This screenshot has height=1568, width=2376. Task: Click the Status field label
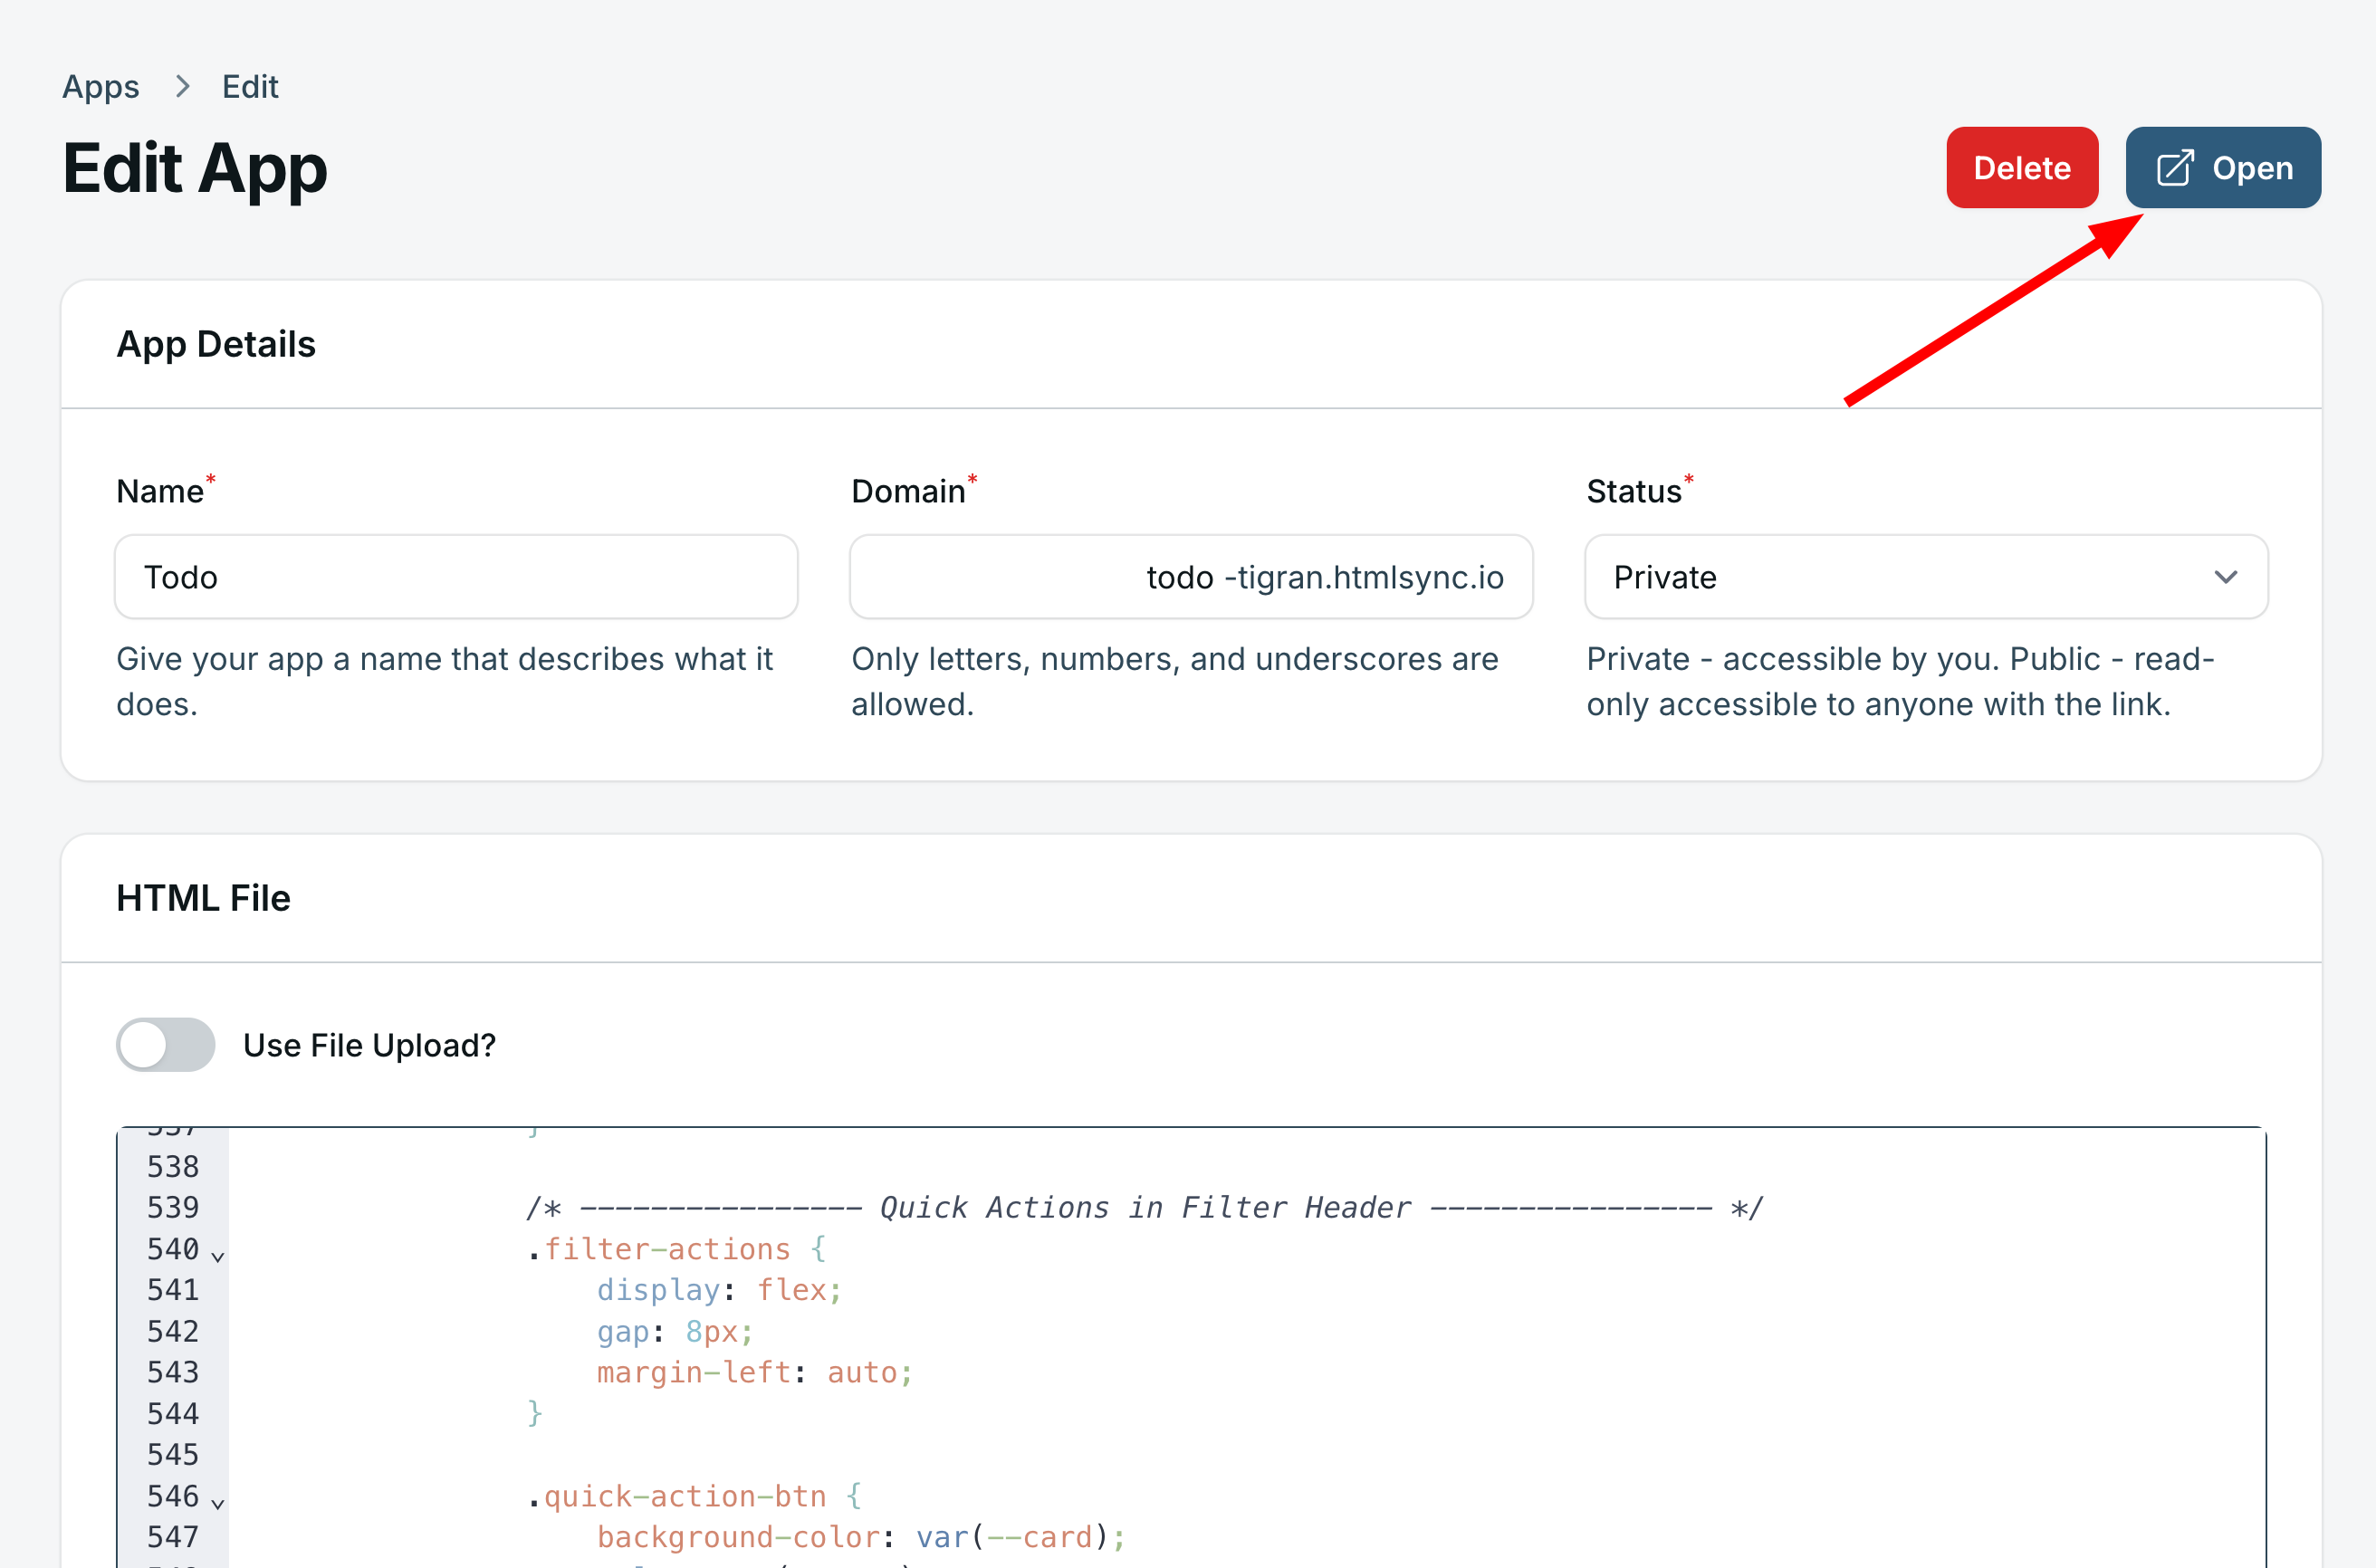point(1634,491)
